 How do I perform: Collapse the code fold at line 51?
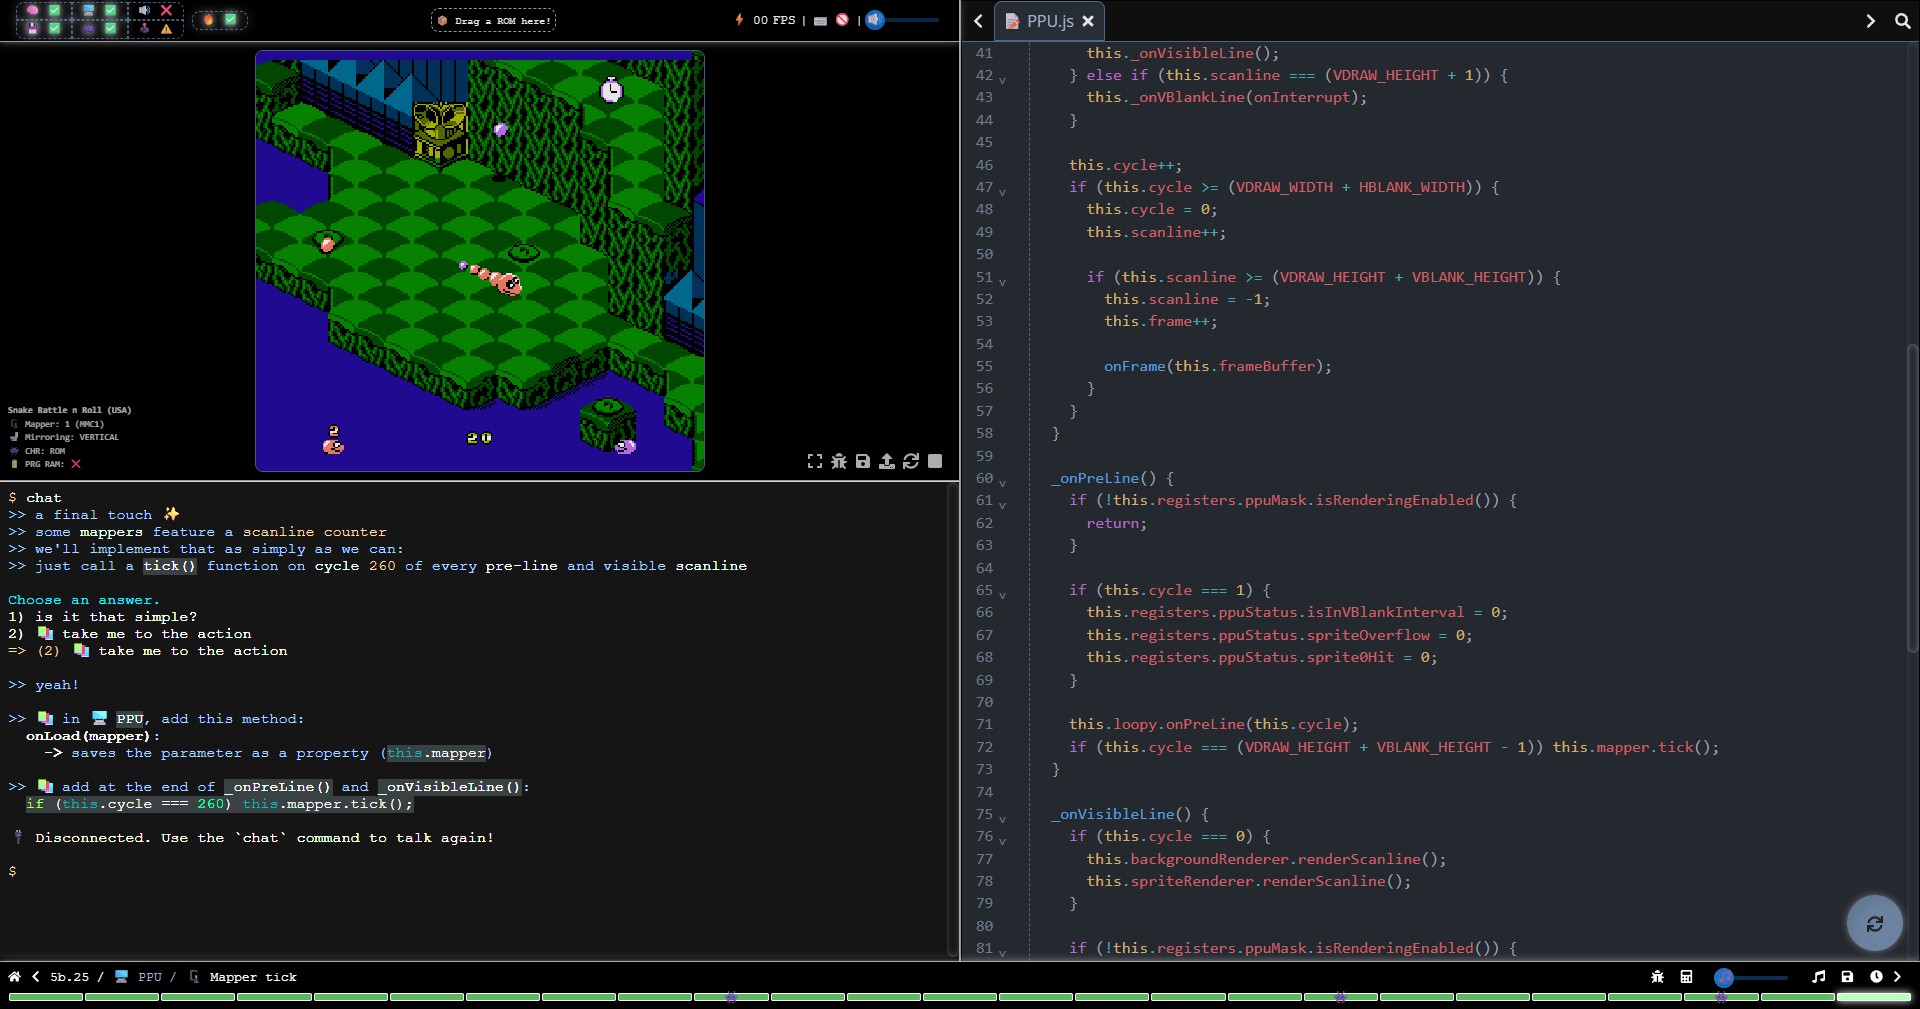click(1002, 280)
